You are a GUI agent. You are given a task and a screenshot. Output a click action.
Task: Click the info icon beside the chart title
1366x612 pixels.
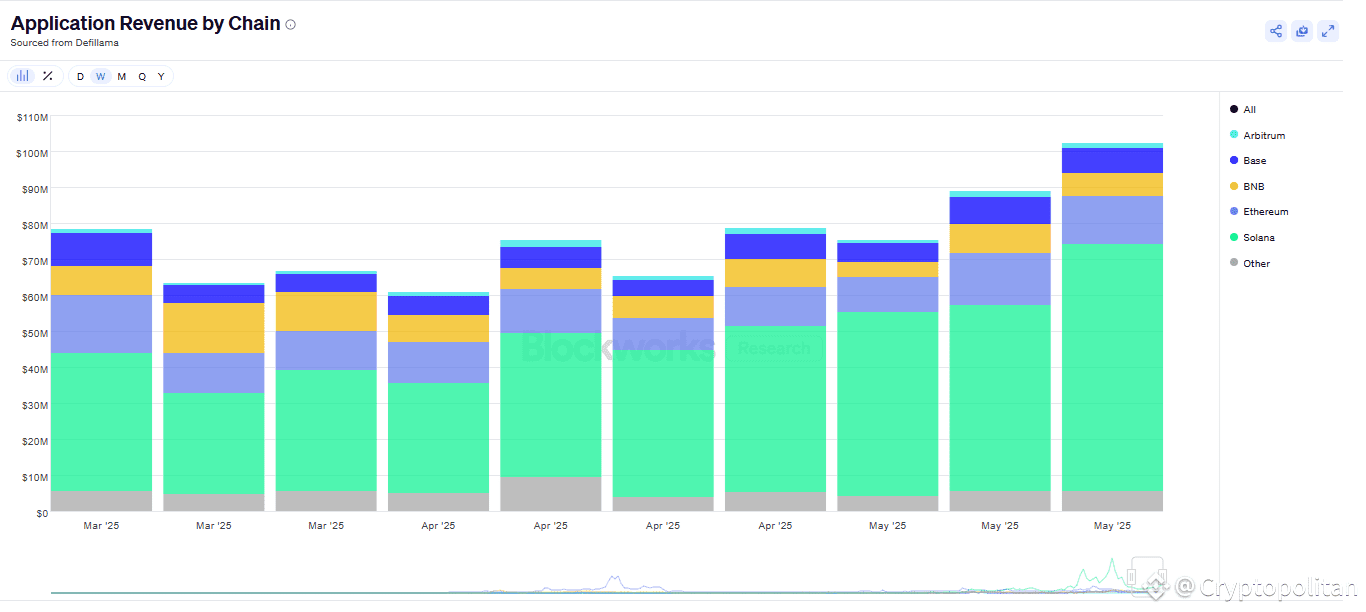tap(290, 23)
